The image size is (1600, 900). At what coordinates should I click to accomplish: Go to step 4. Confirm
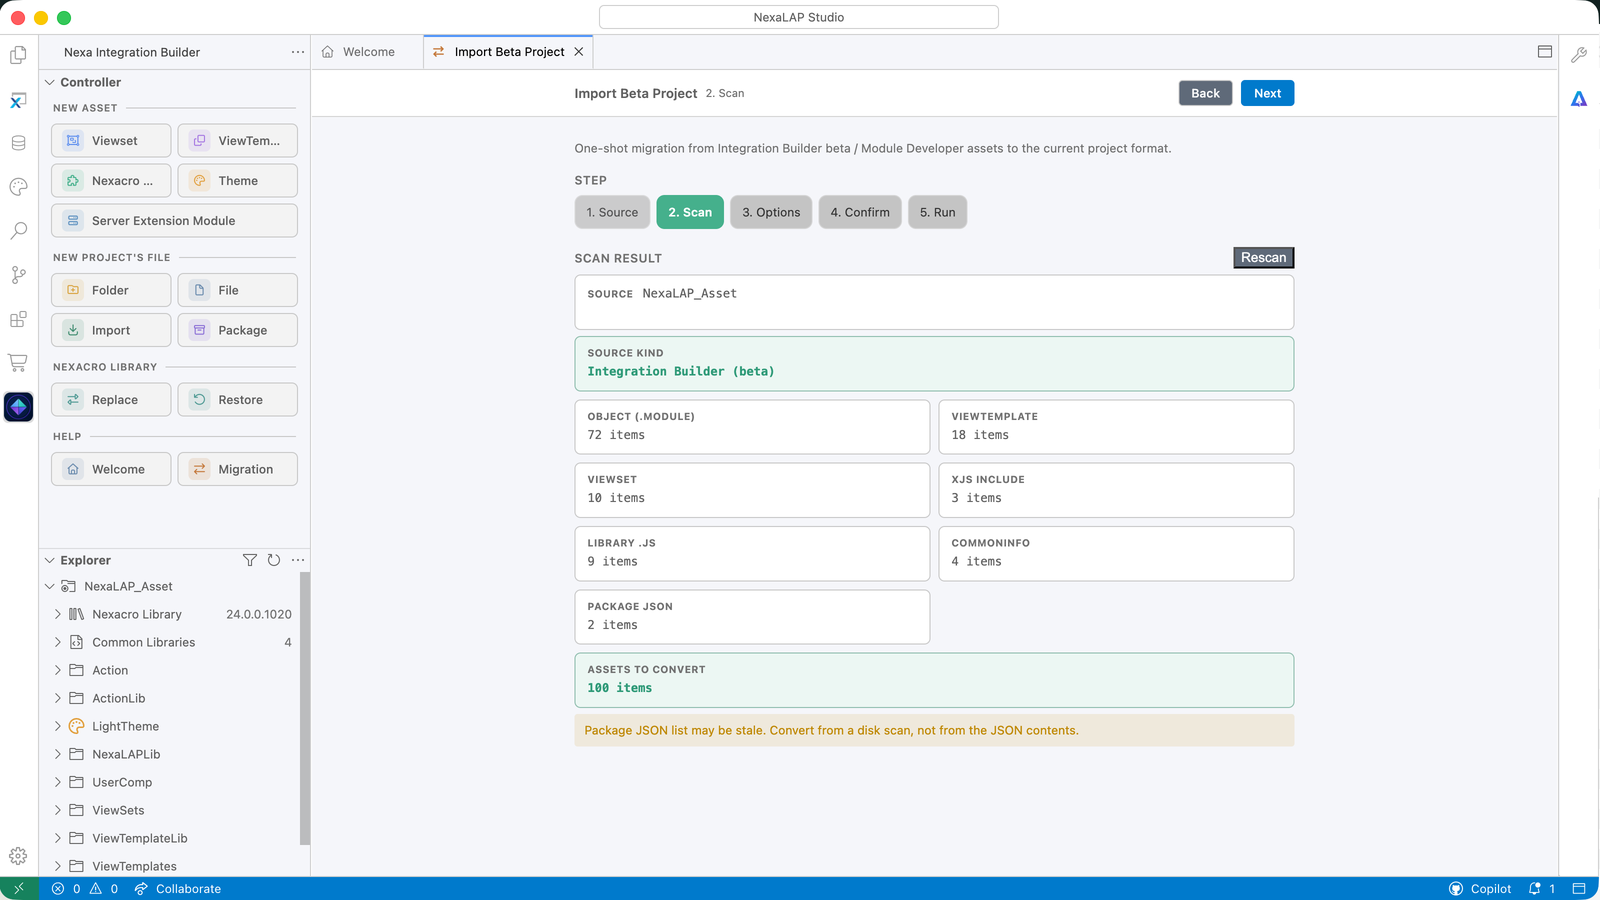coord(860,212)
